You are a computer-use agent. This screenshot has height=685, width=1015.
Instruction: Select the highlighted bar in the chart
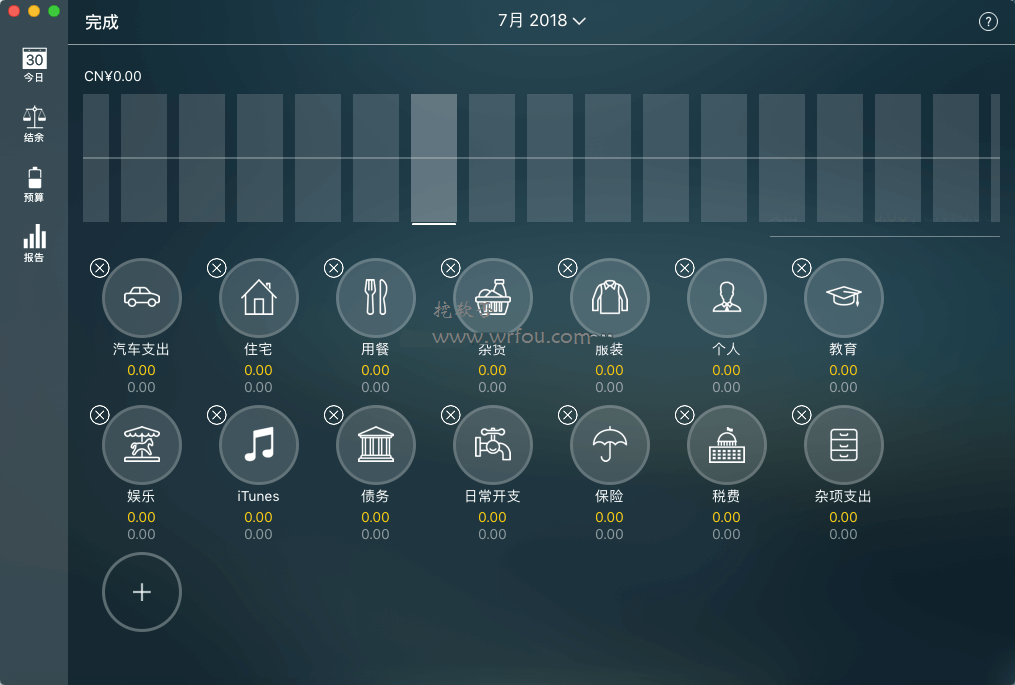(x=434, y=158)
